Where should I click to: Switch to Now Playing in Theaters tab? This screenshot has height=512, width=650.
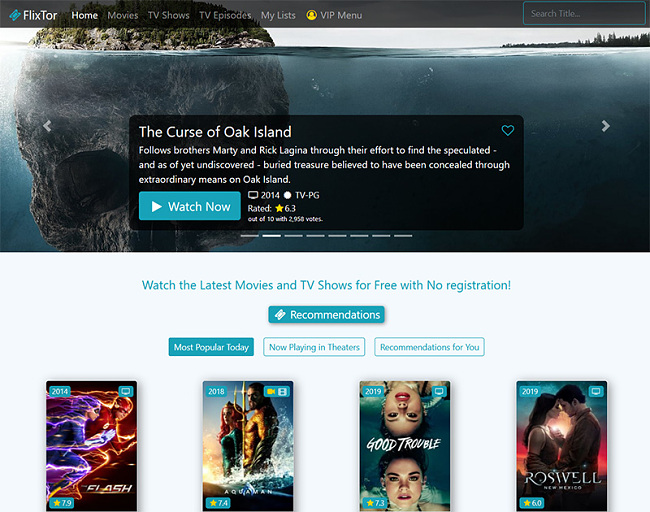[x=314, y=347]
